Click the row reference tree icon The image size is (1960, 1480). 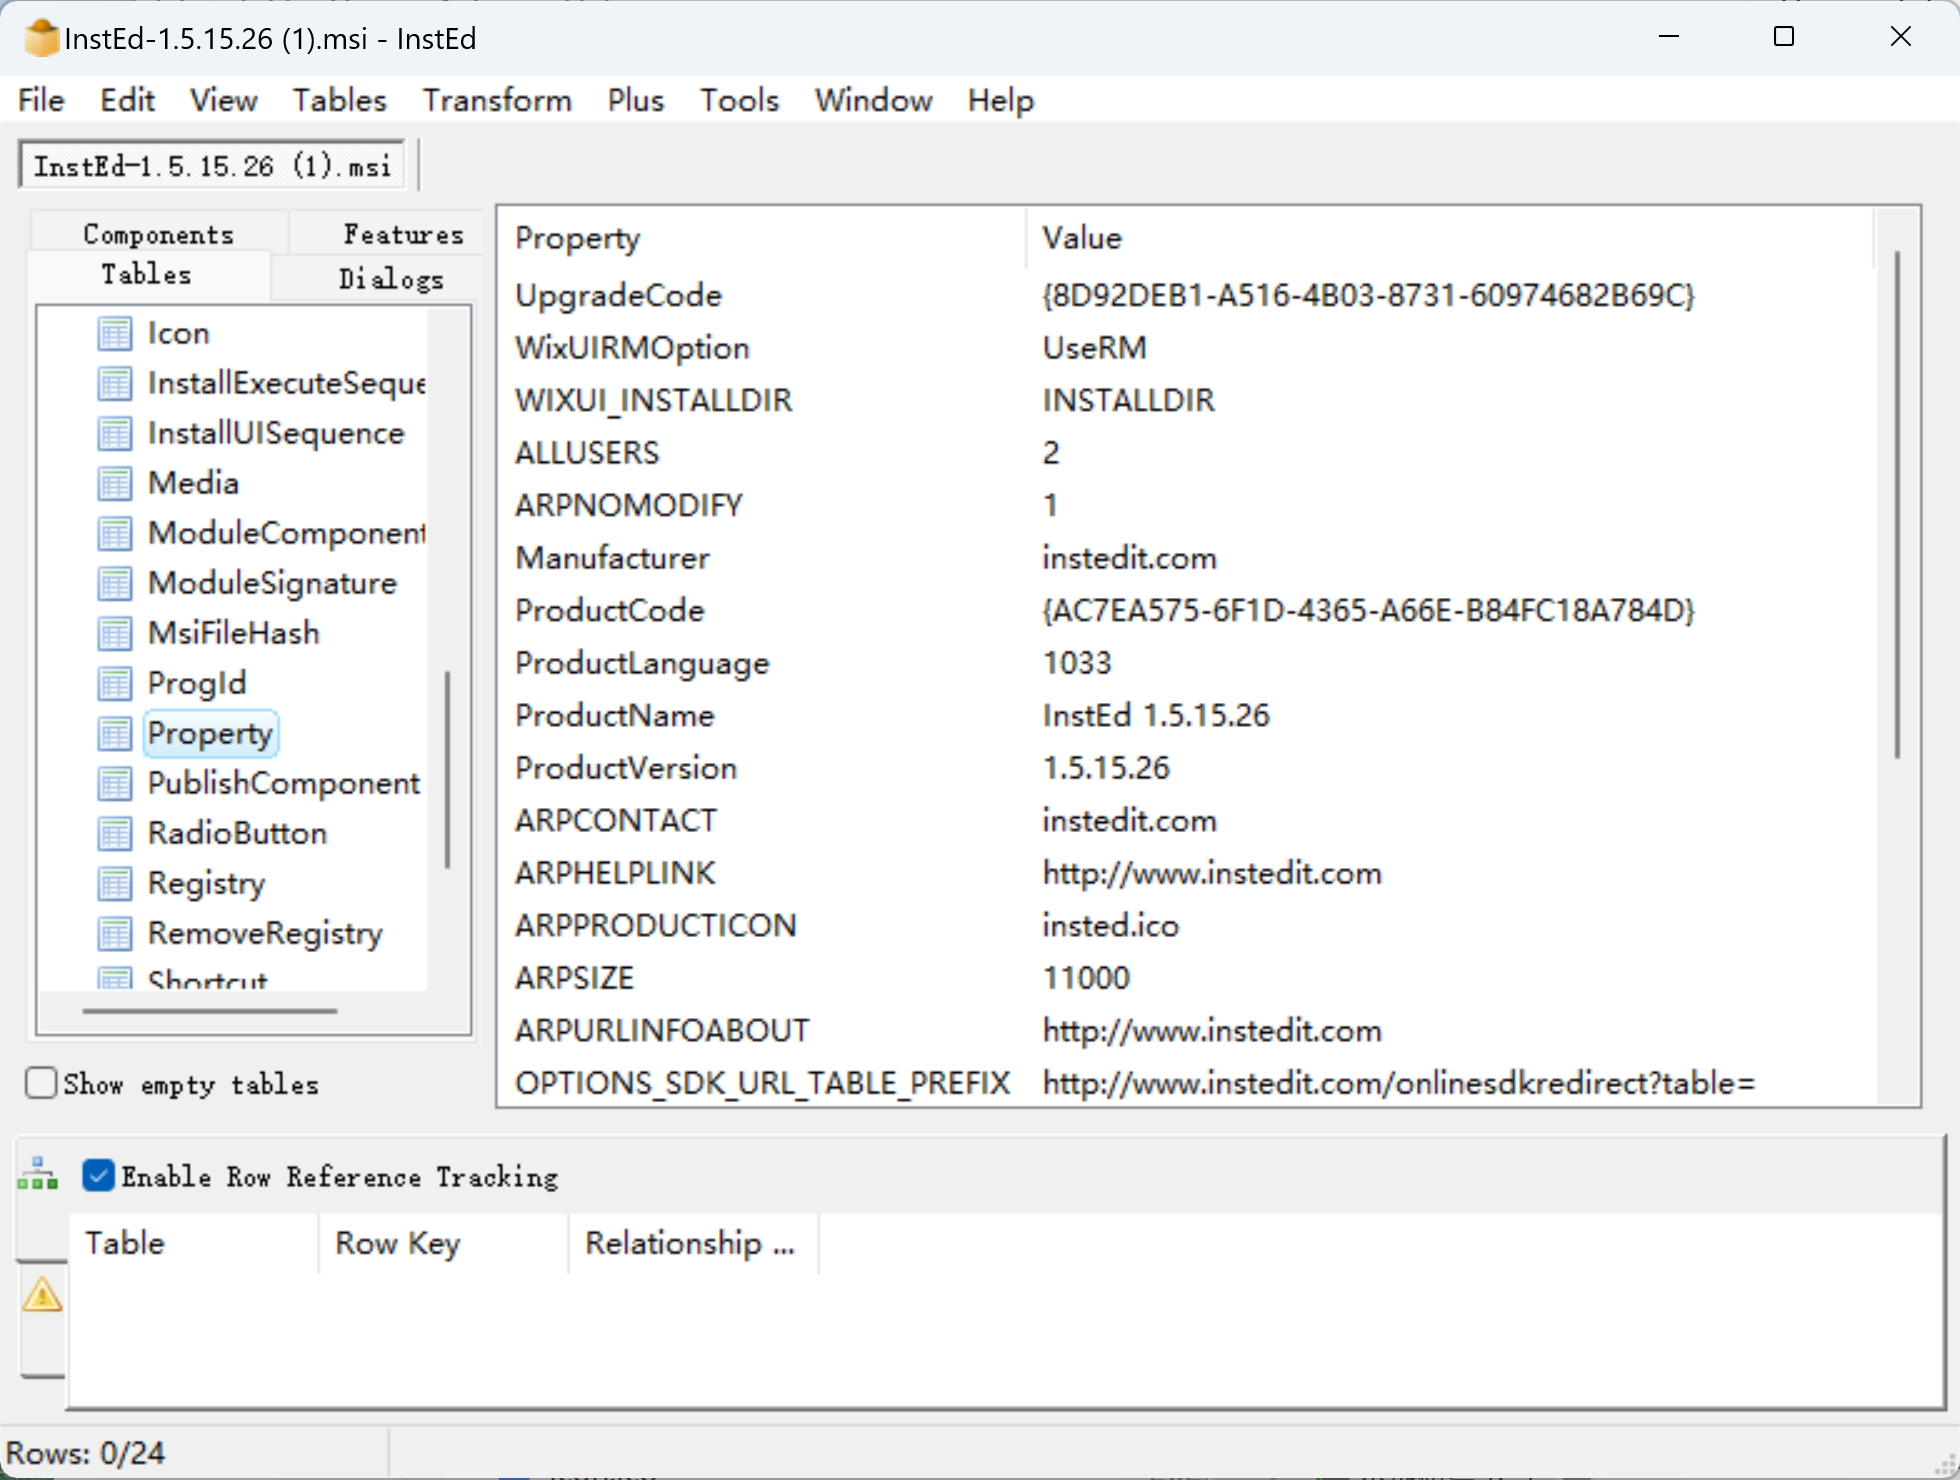click(x=38, y=1174)
